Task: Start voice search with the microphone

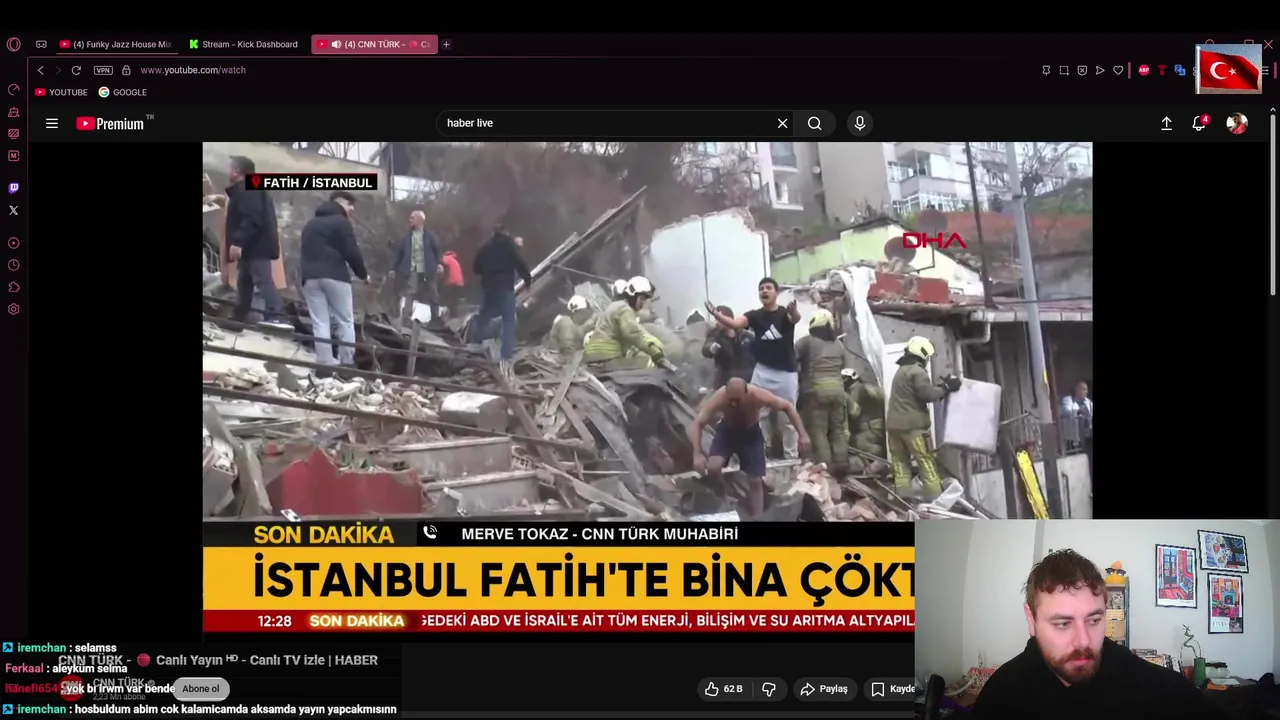Action: [859, 123]
